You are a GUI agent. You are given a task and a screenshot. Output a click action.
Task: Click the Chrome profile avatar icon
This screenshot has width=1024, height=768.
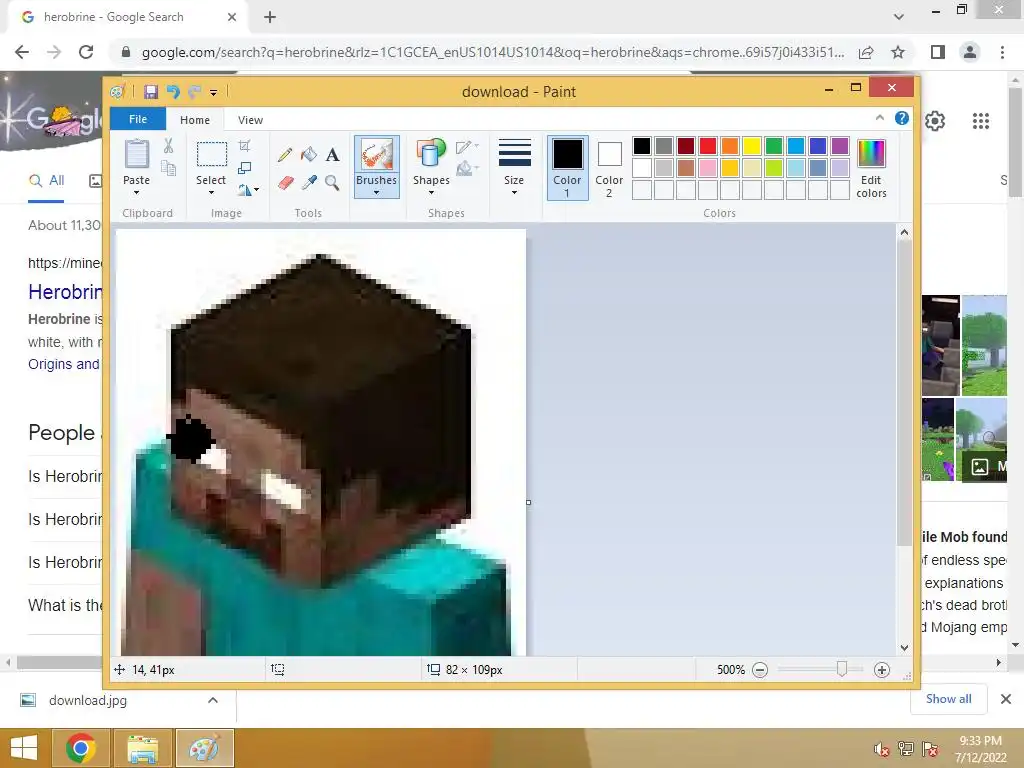[970, 52]
